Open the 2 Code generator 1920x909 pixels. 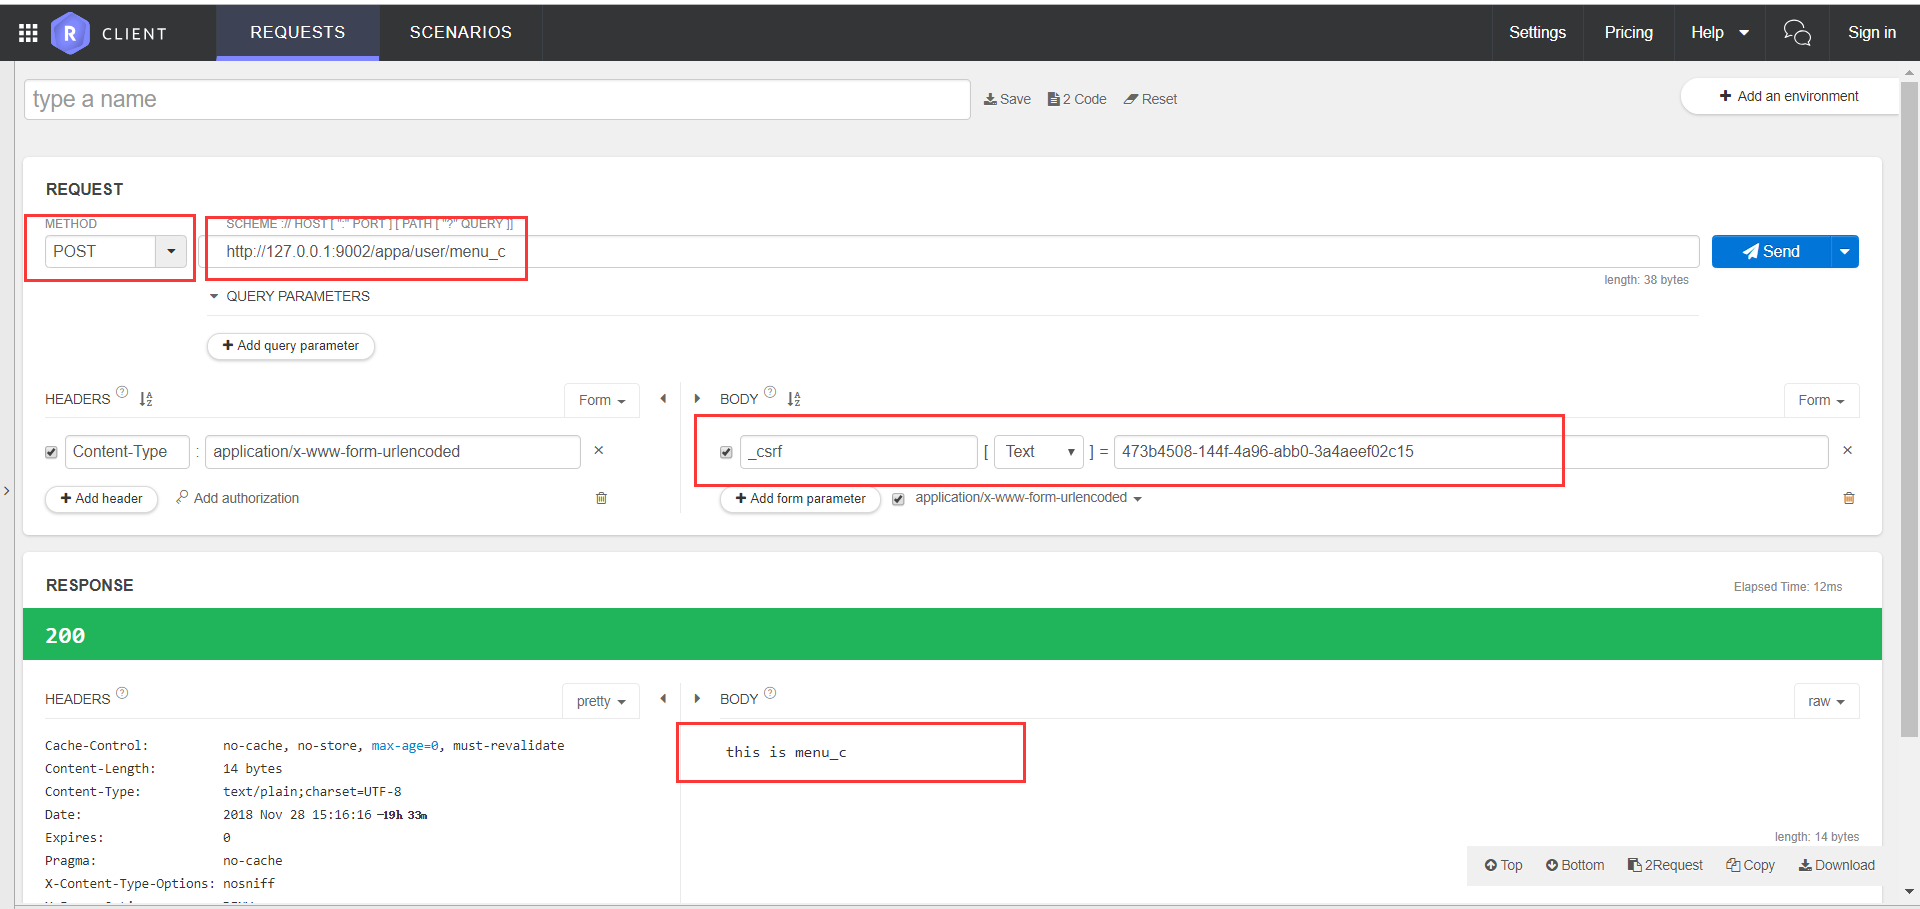1076,99
